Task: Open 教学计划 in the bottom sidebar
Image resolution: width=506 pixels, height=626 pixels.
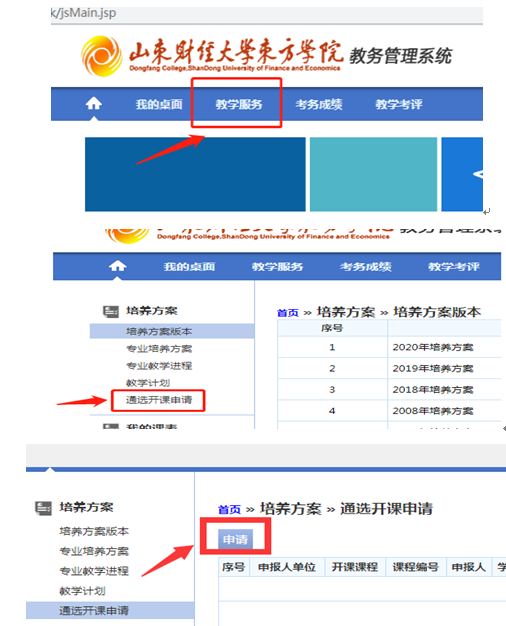Action: click(82, 590)
